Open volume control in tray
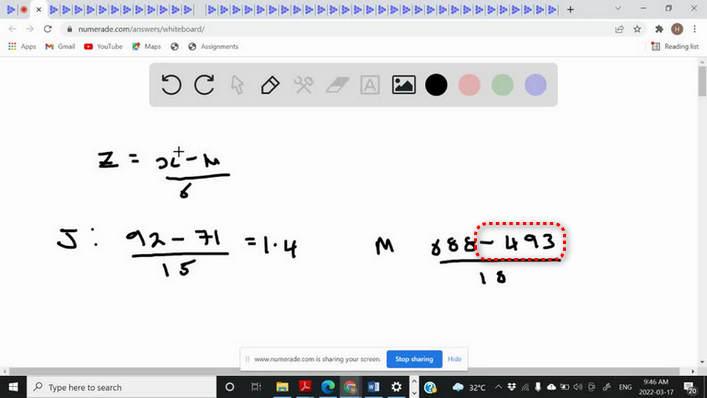The height and width of the screenshot is (398, 707). point(578,387)
